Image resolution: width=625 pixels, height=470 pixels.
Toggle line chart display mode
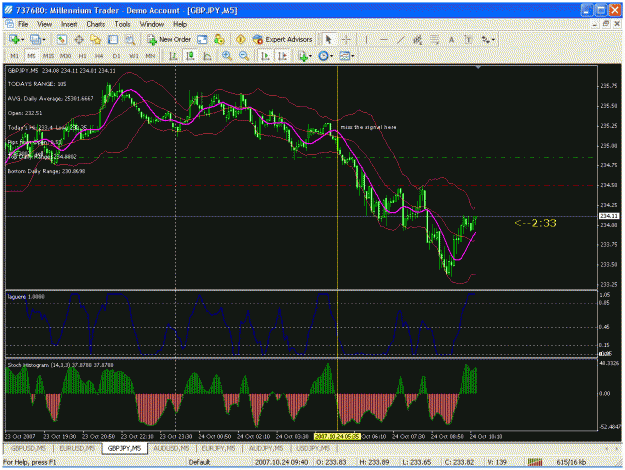[207, 56]
